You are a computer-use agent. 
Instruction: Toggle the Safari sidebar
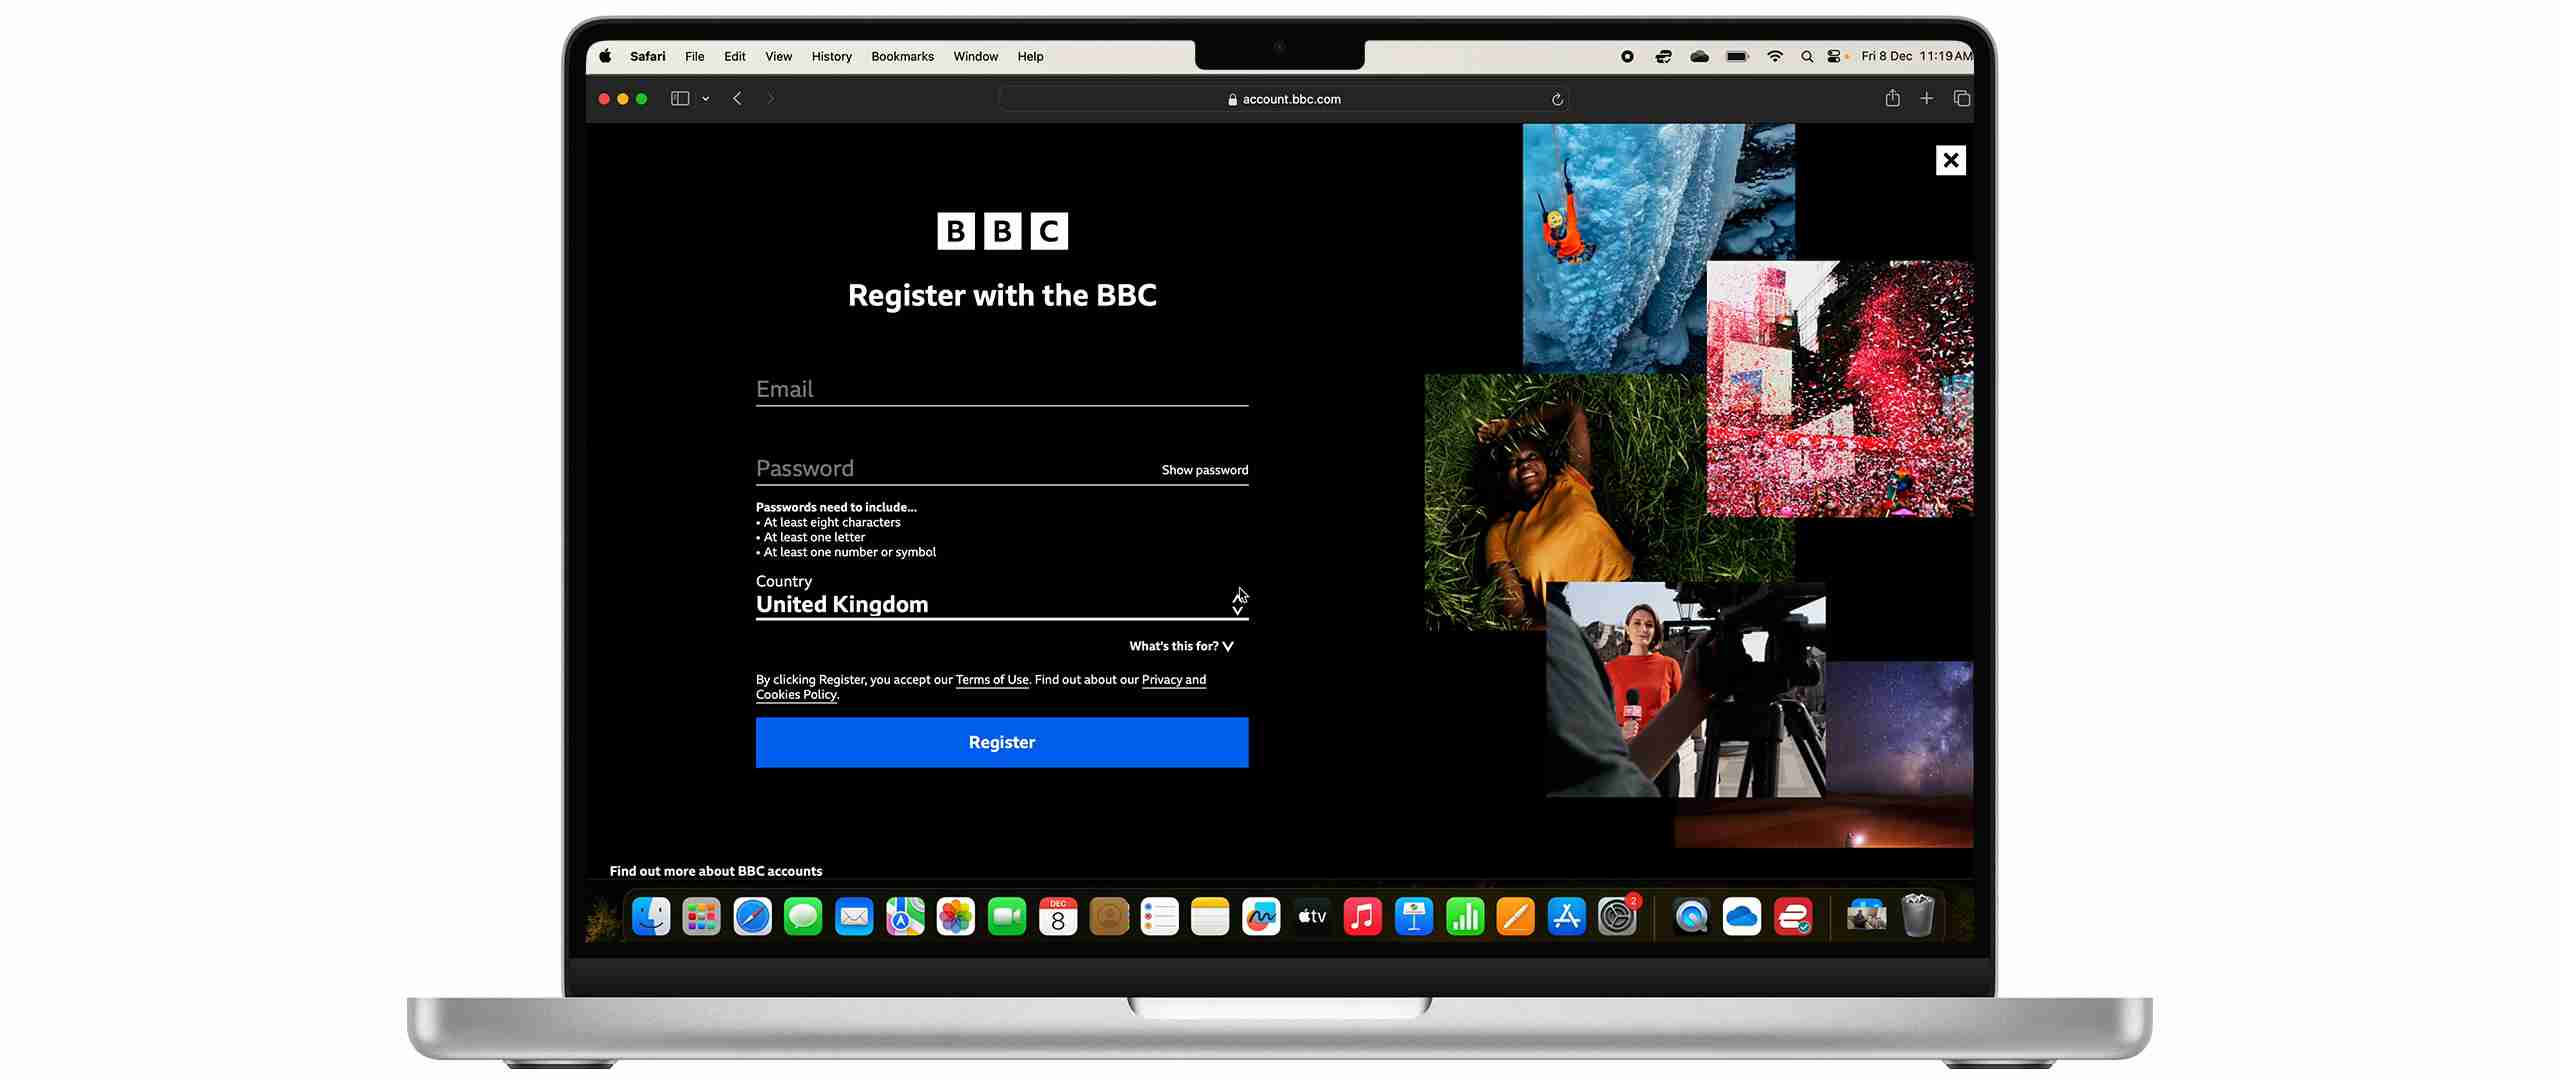coord(680,98)
